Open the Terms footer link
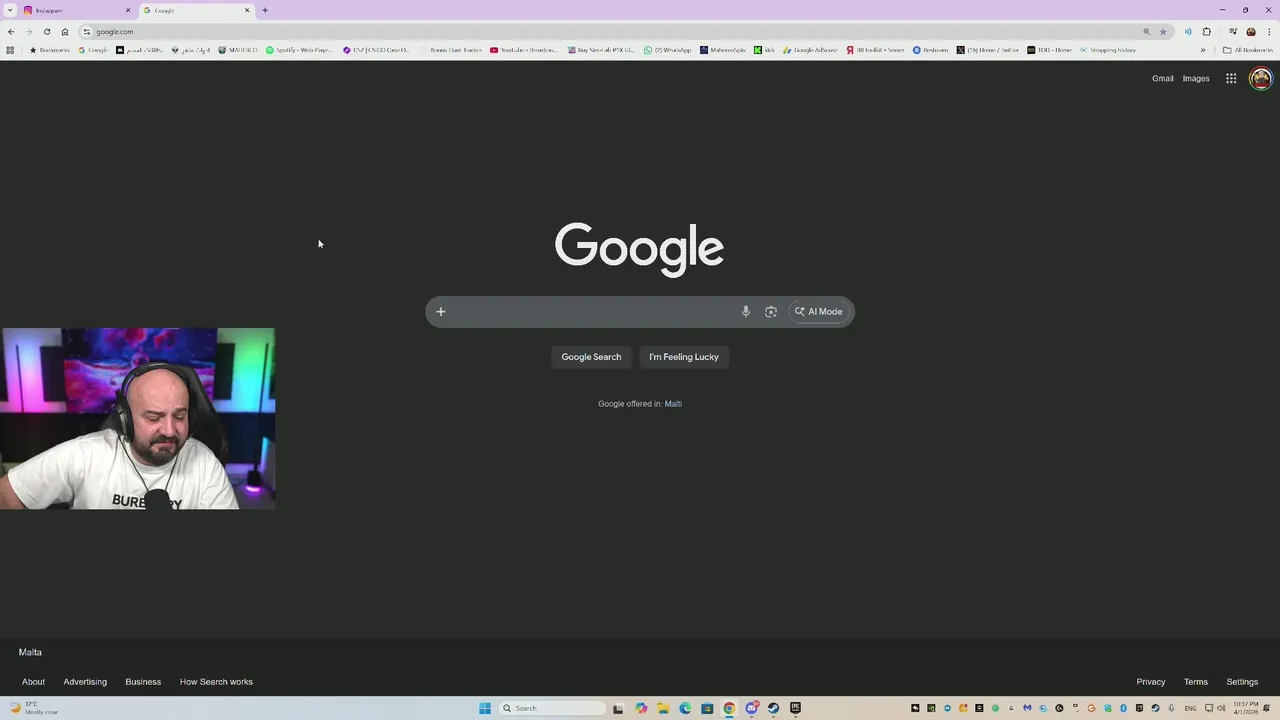The height and width of the screenshot is (720, 1280). pos(1196,682)
